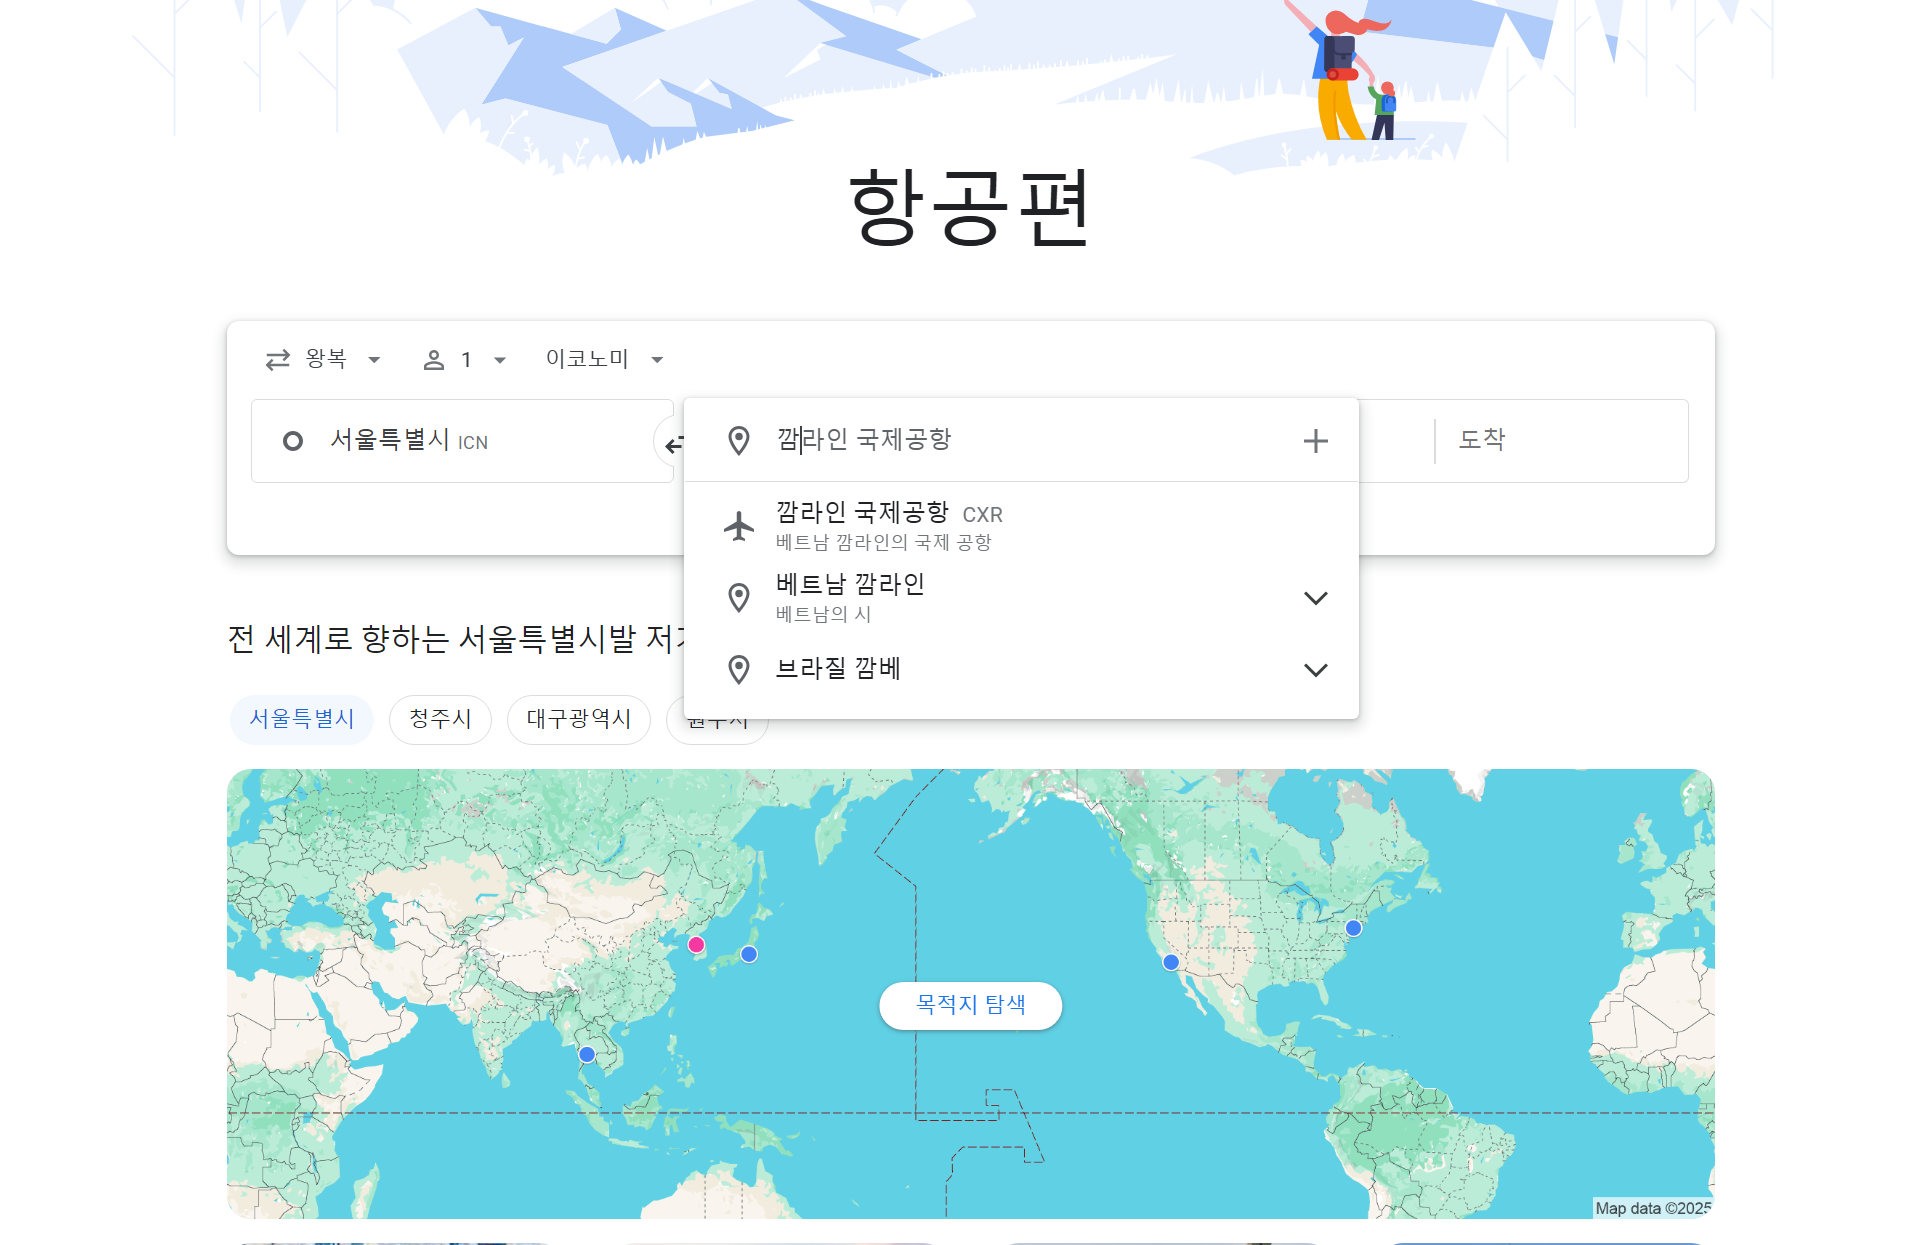This screenshot has height=1245, width=1927.
Task: Open the passenger count dropdown
Action: tap(465, 360)
